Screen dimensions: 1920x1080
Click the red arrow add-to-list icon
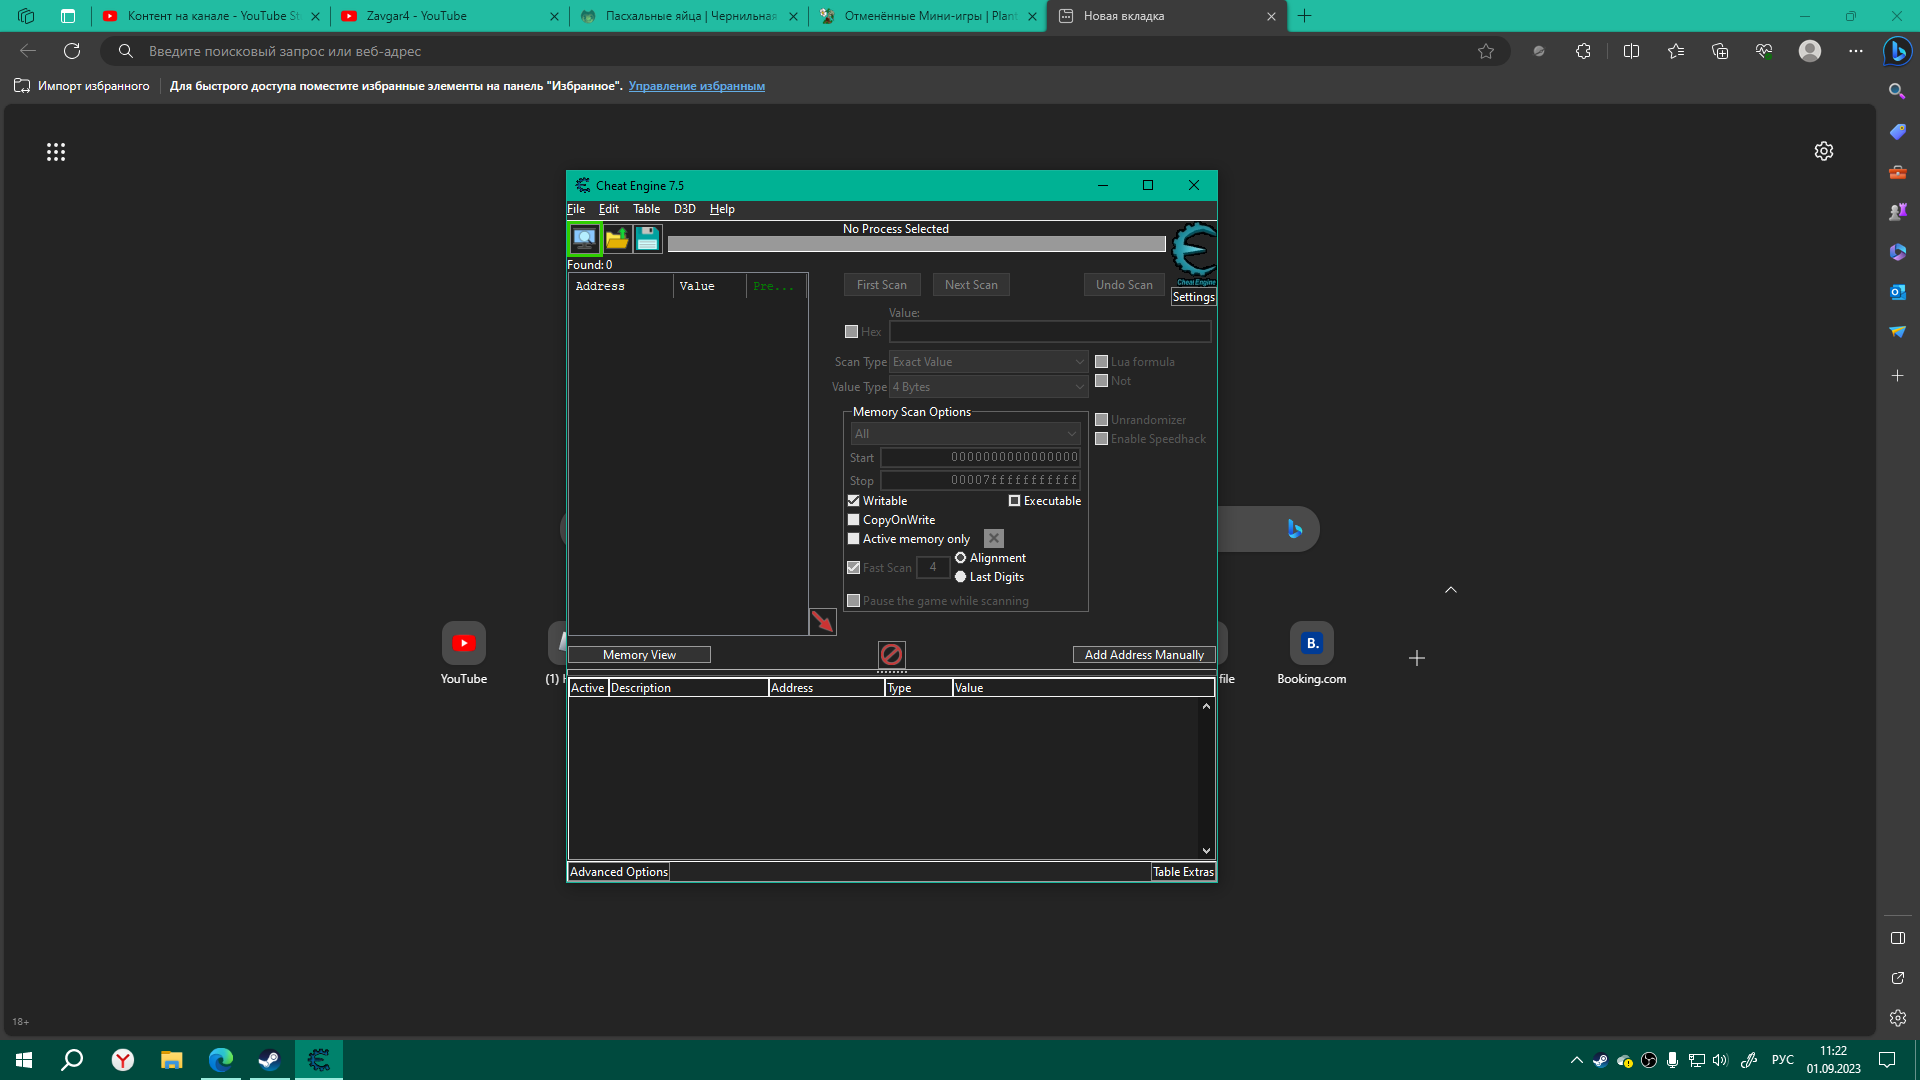(822, 622)
